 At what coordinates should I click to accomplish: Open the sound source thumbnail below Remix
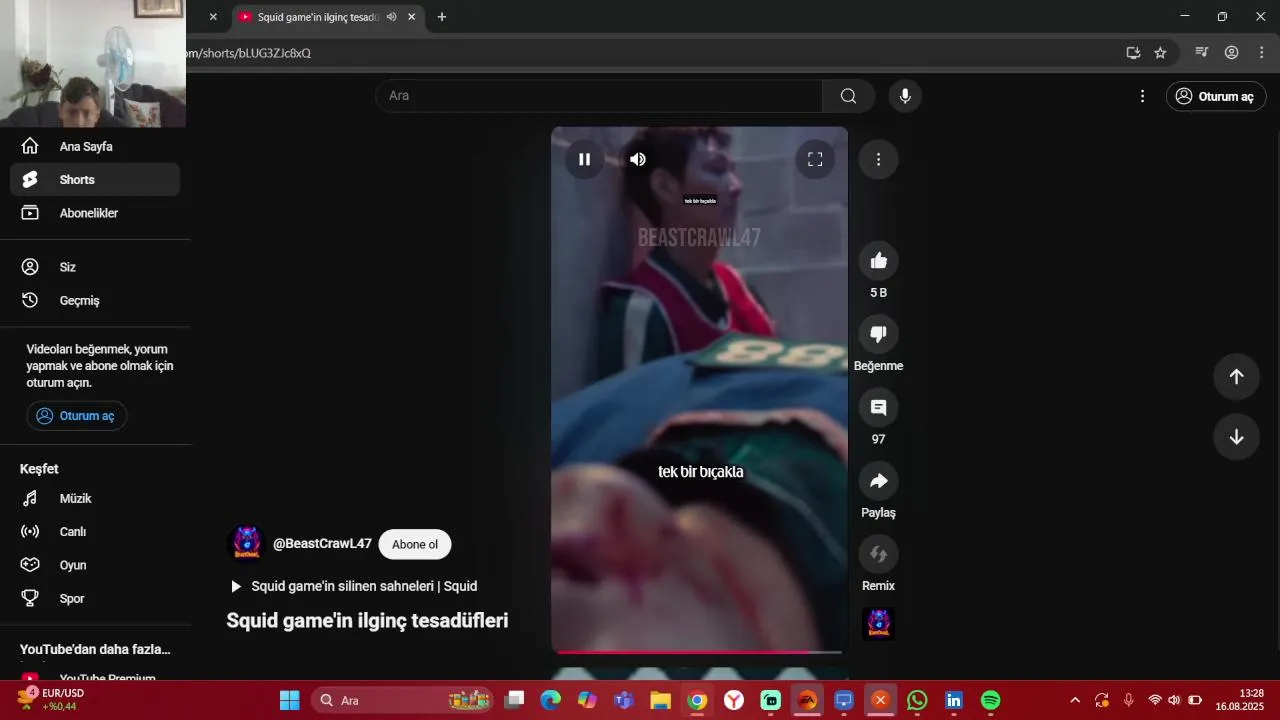tap(879, 623)
